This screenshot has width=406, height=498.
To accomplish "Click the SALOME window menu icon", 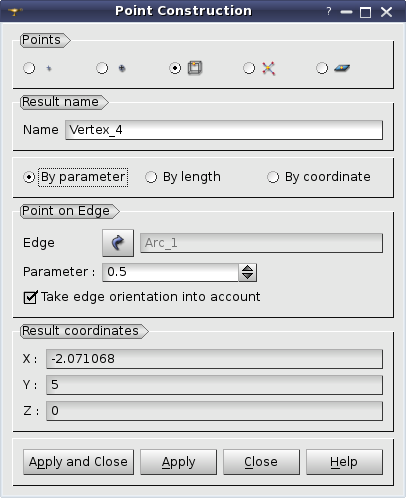I will point(15,12).
